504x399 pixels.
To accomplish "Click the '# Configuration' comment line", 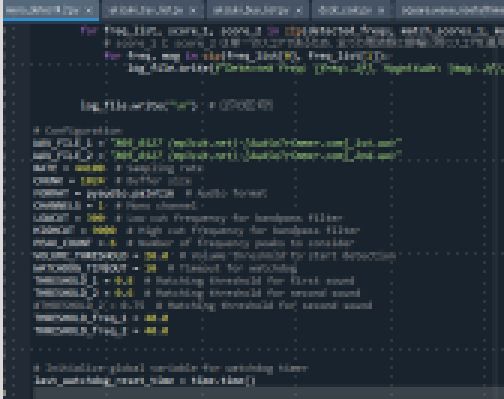I will click(78, 131).
